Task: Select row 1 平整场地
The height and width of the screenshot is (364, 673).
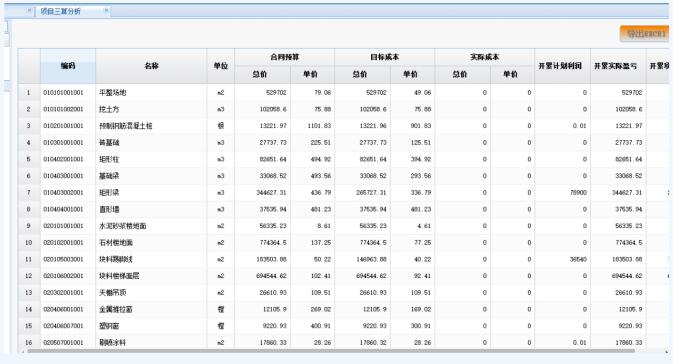Action: 343,92
